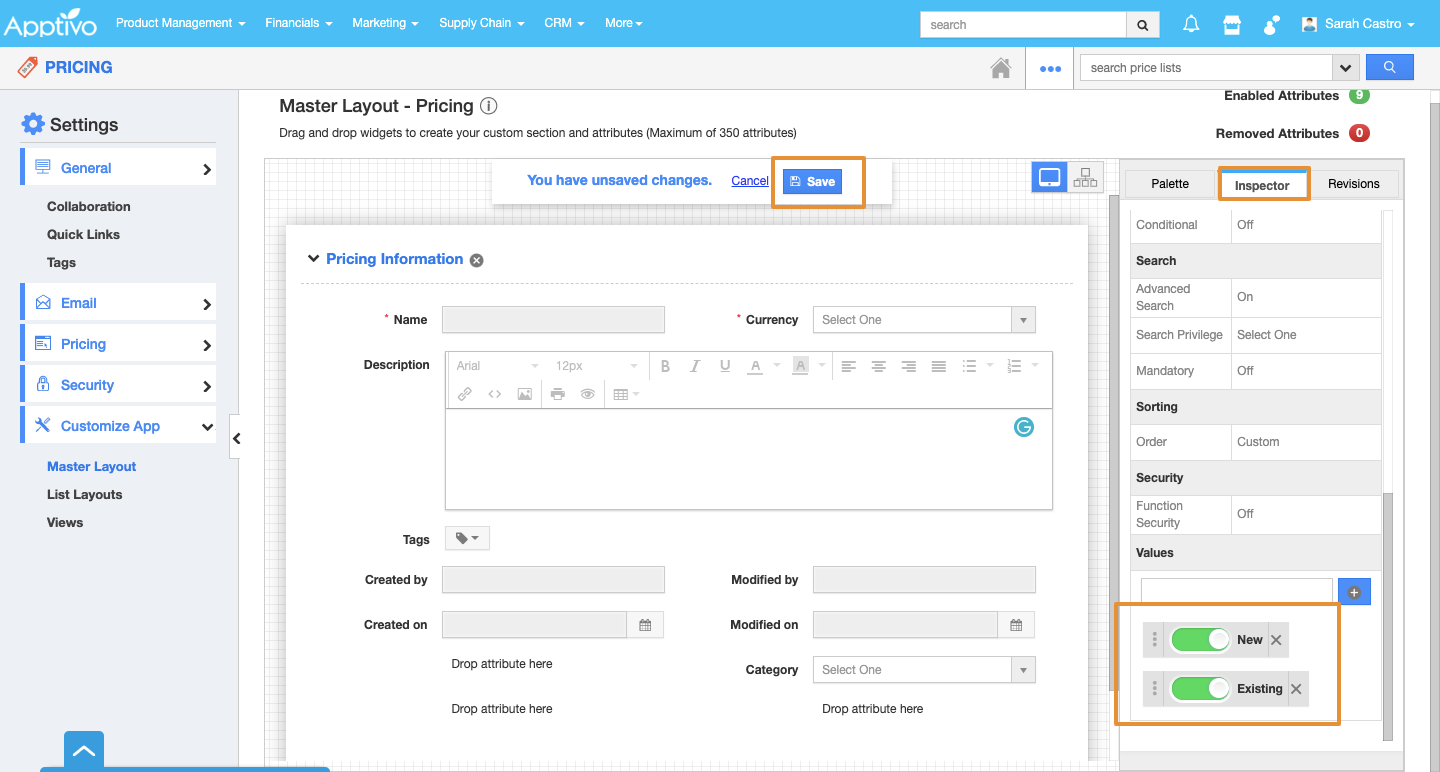1440x772 pixels.
Task: Toggle bold formatting in Description editor
Action: [x=665, y=366]
